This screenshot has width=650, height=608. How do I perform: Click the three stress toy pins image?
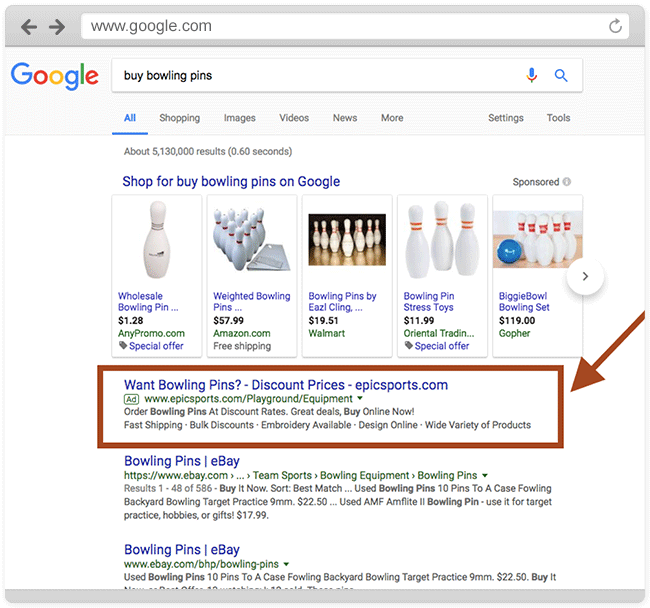pos(442,240)
